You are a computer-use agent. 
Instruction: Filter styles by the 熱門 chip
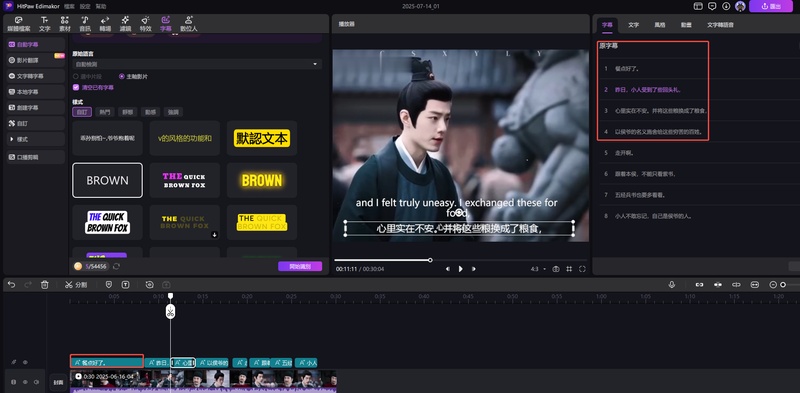click(104, 112)
